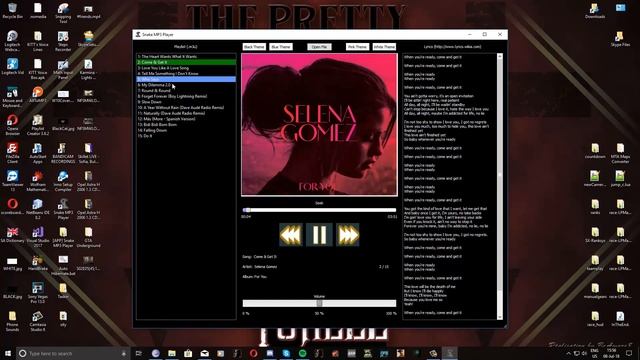Open Opera from the taskbar

253,353
